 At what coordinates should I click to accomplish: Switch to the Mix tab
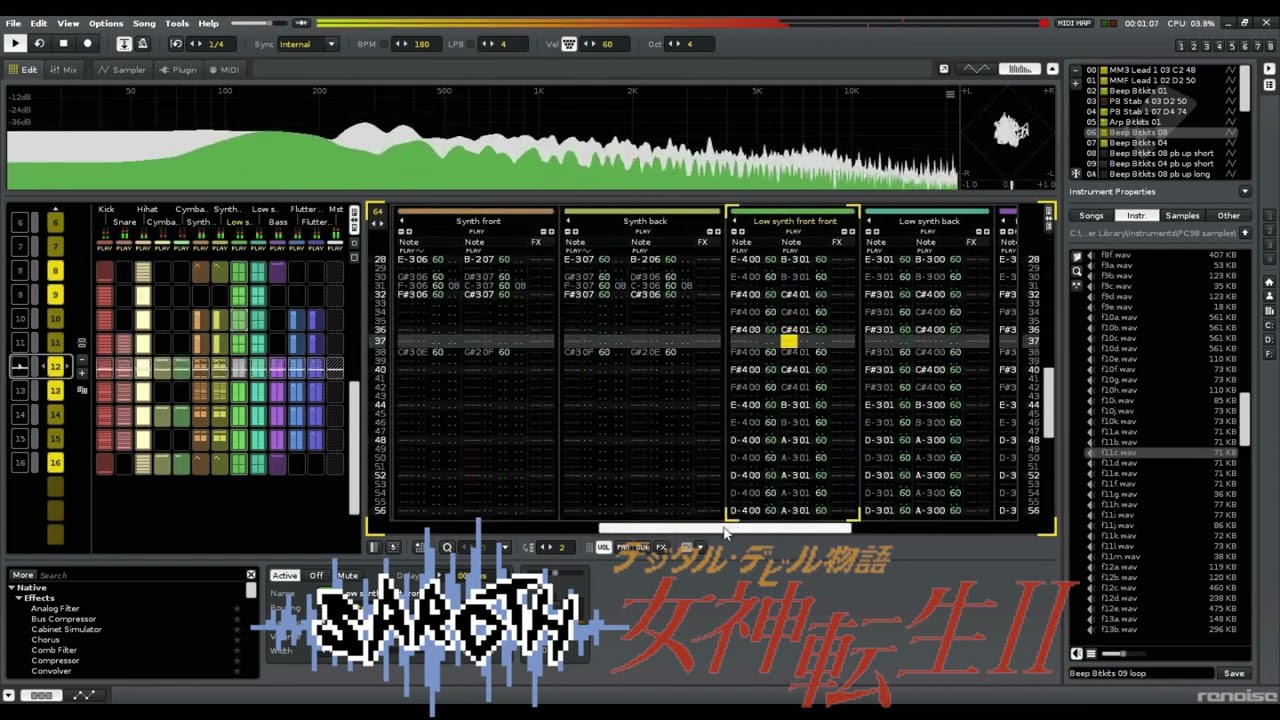tap(64, 69)
